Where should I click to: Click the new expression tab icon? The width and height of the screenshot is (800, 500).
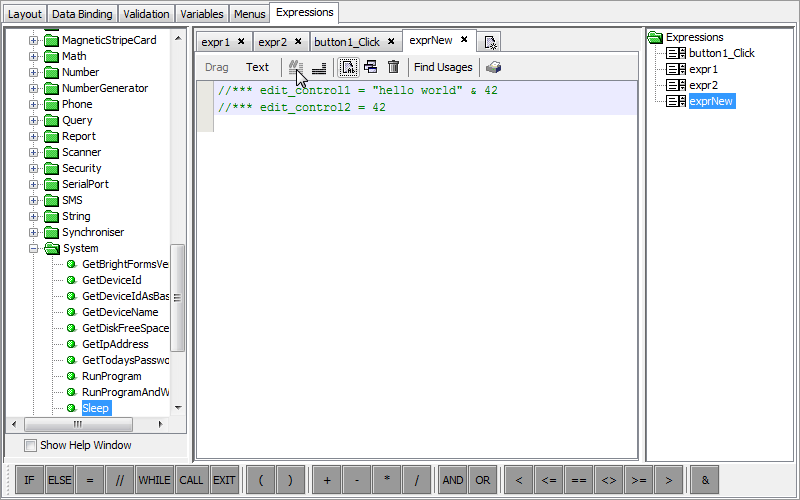(x=490, y=41)
